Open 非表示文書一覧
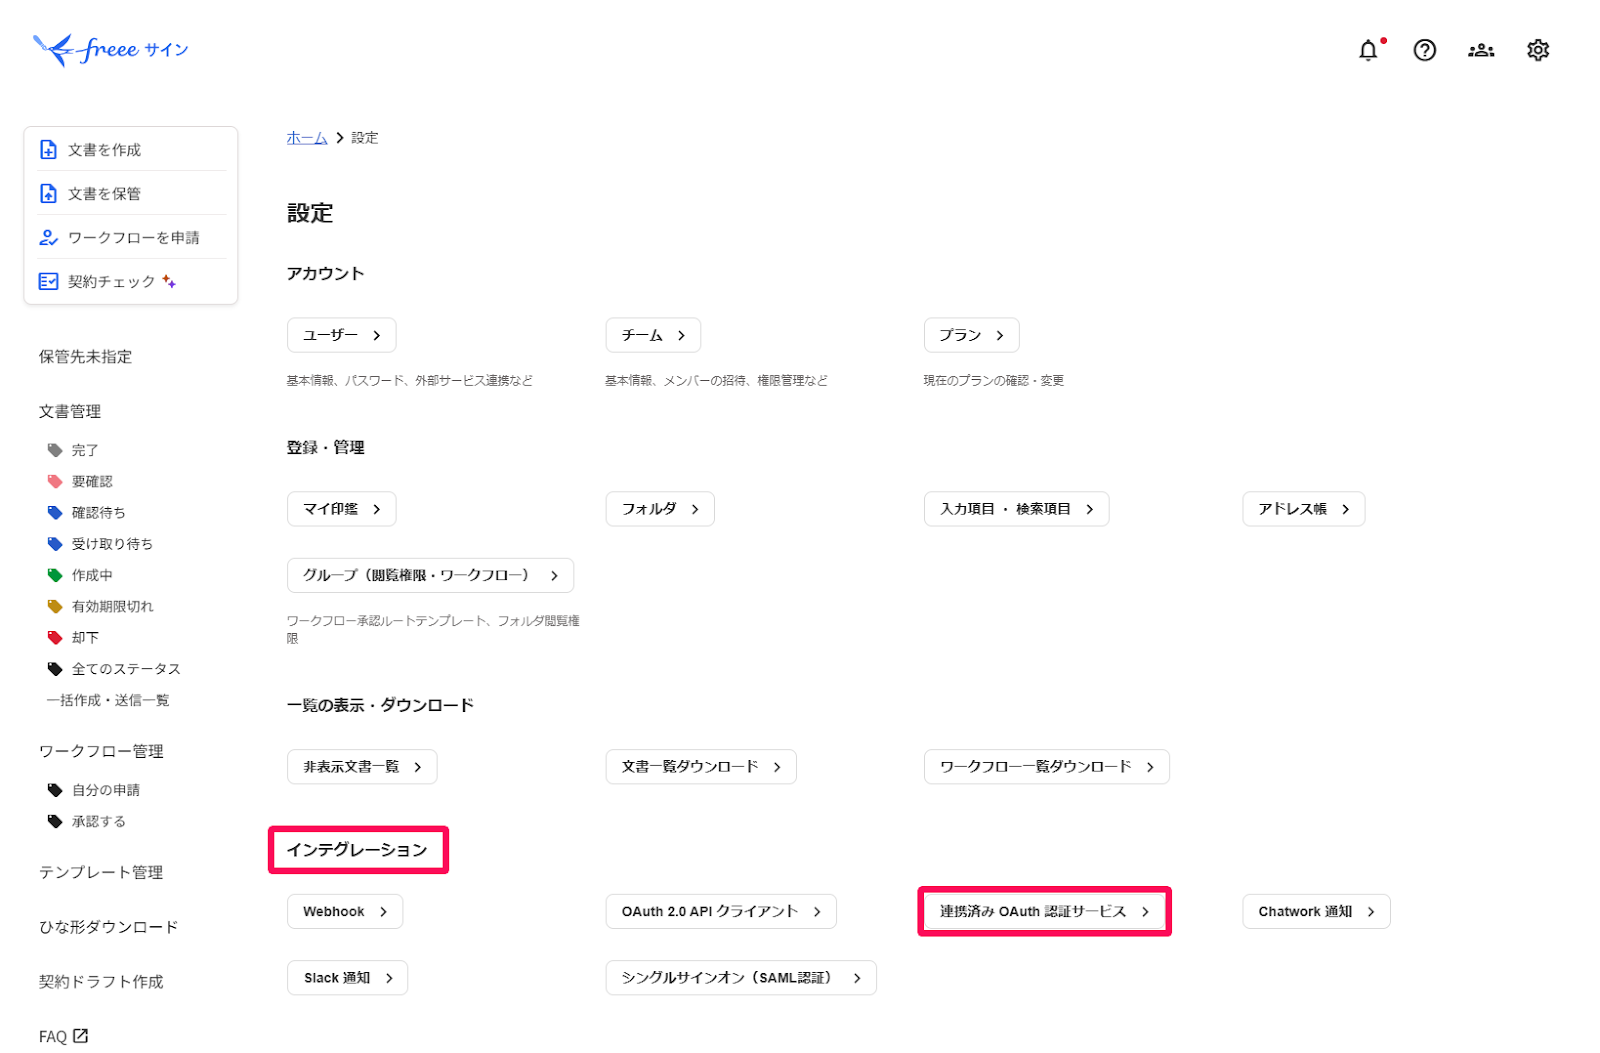1600x1053 pixels. click(362, 767)
